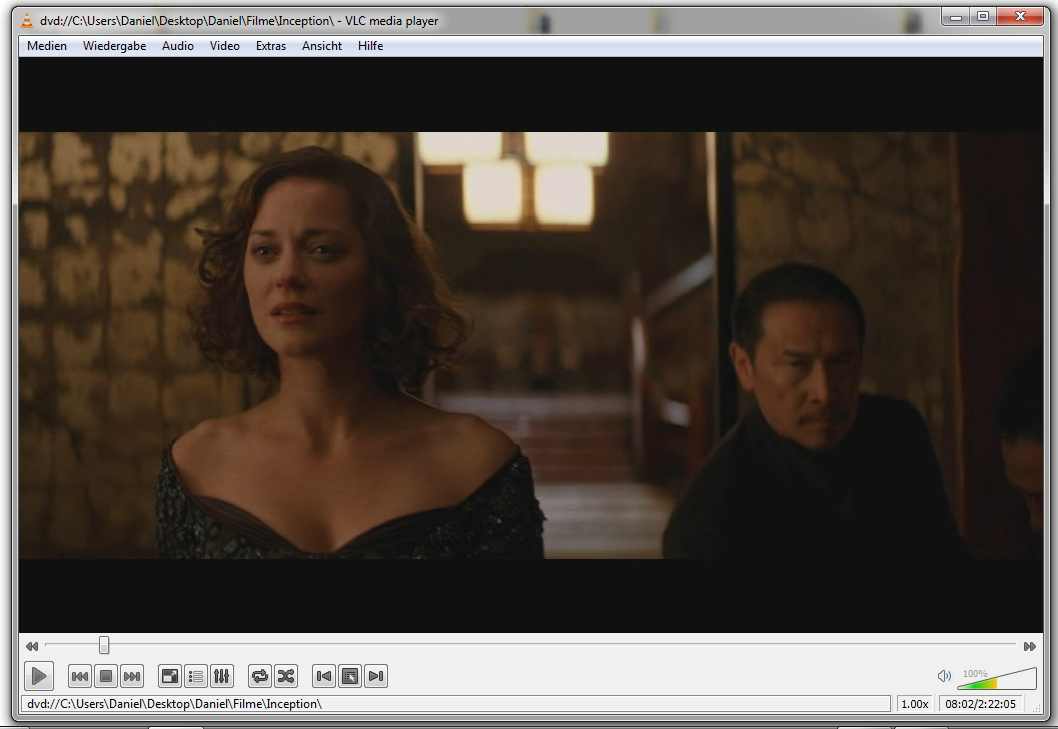Click the video display area
Screen dimensions: 1058x729
point(530,345)
